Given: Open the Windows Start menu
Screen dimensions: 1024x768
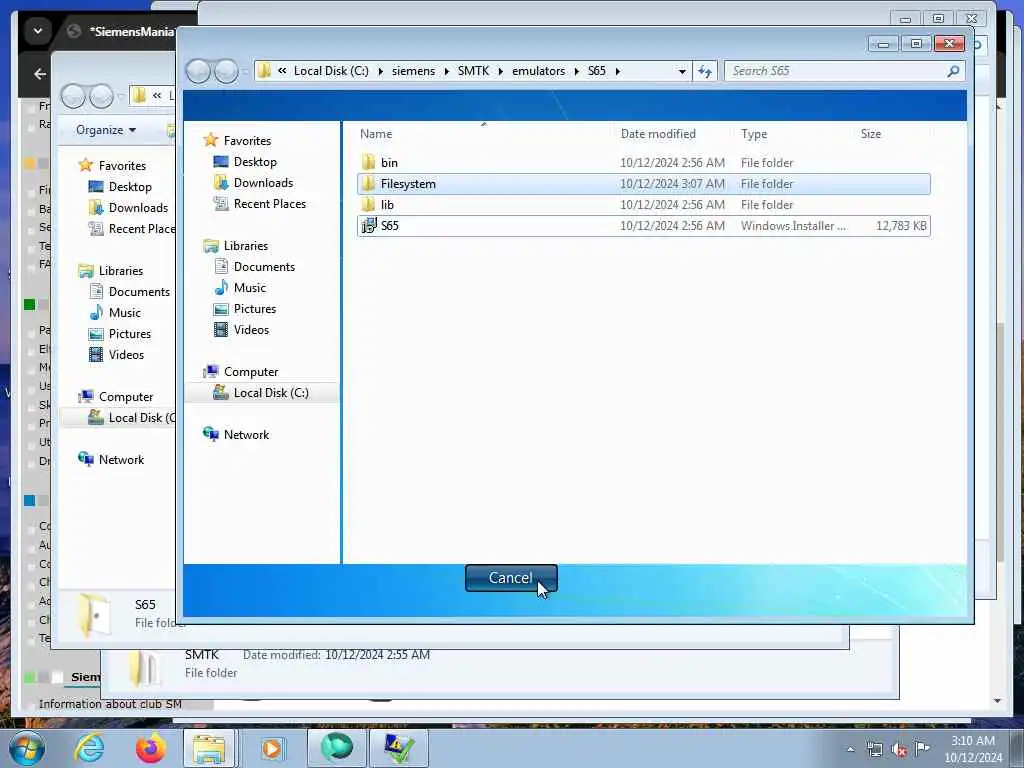Looking at the screenshot, I should [26, 748].
